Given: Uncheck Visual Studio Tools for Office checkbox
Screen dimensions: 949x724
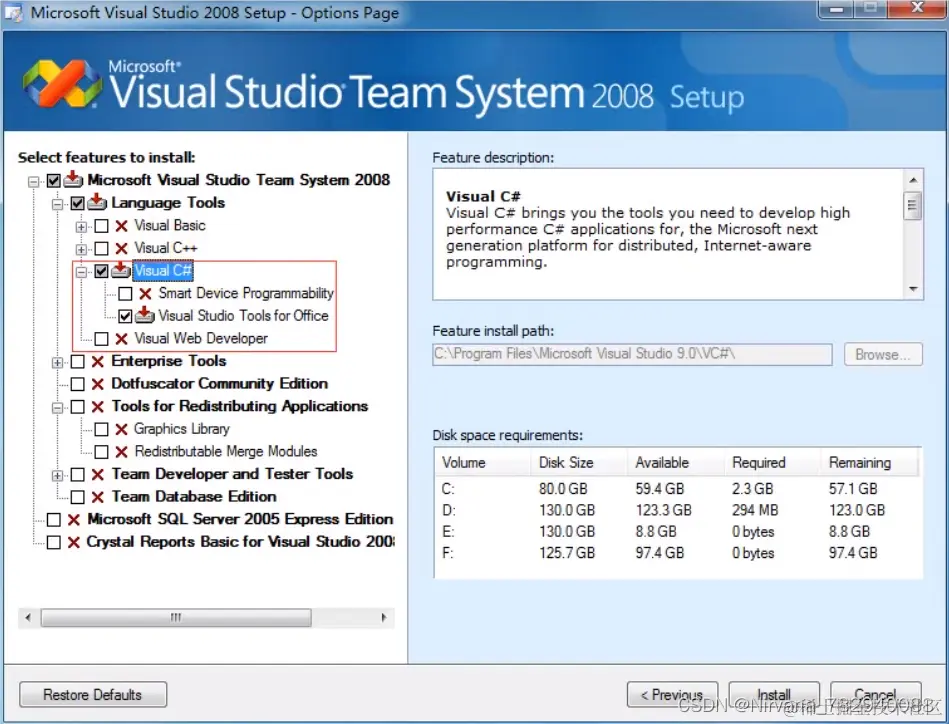Looking at the screenshot, I should click(125, 316).
